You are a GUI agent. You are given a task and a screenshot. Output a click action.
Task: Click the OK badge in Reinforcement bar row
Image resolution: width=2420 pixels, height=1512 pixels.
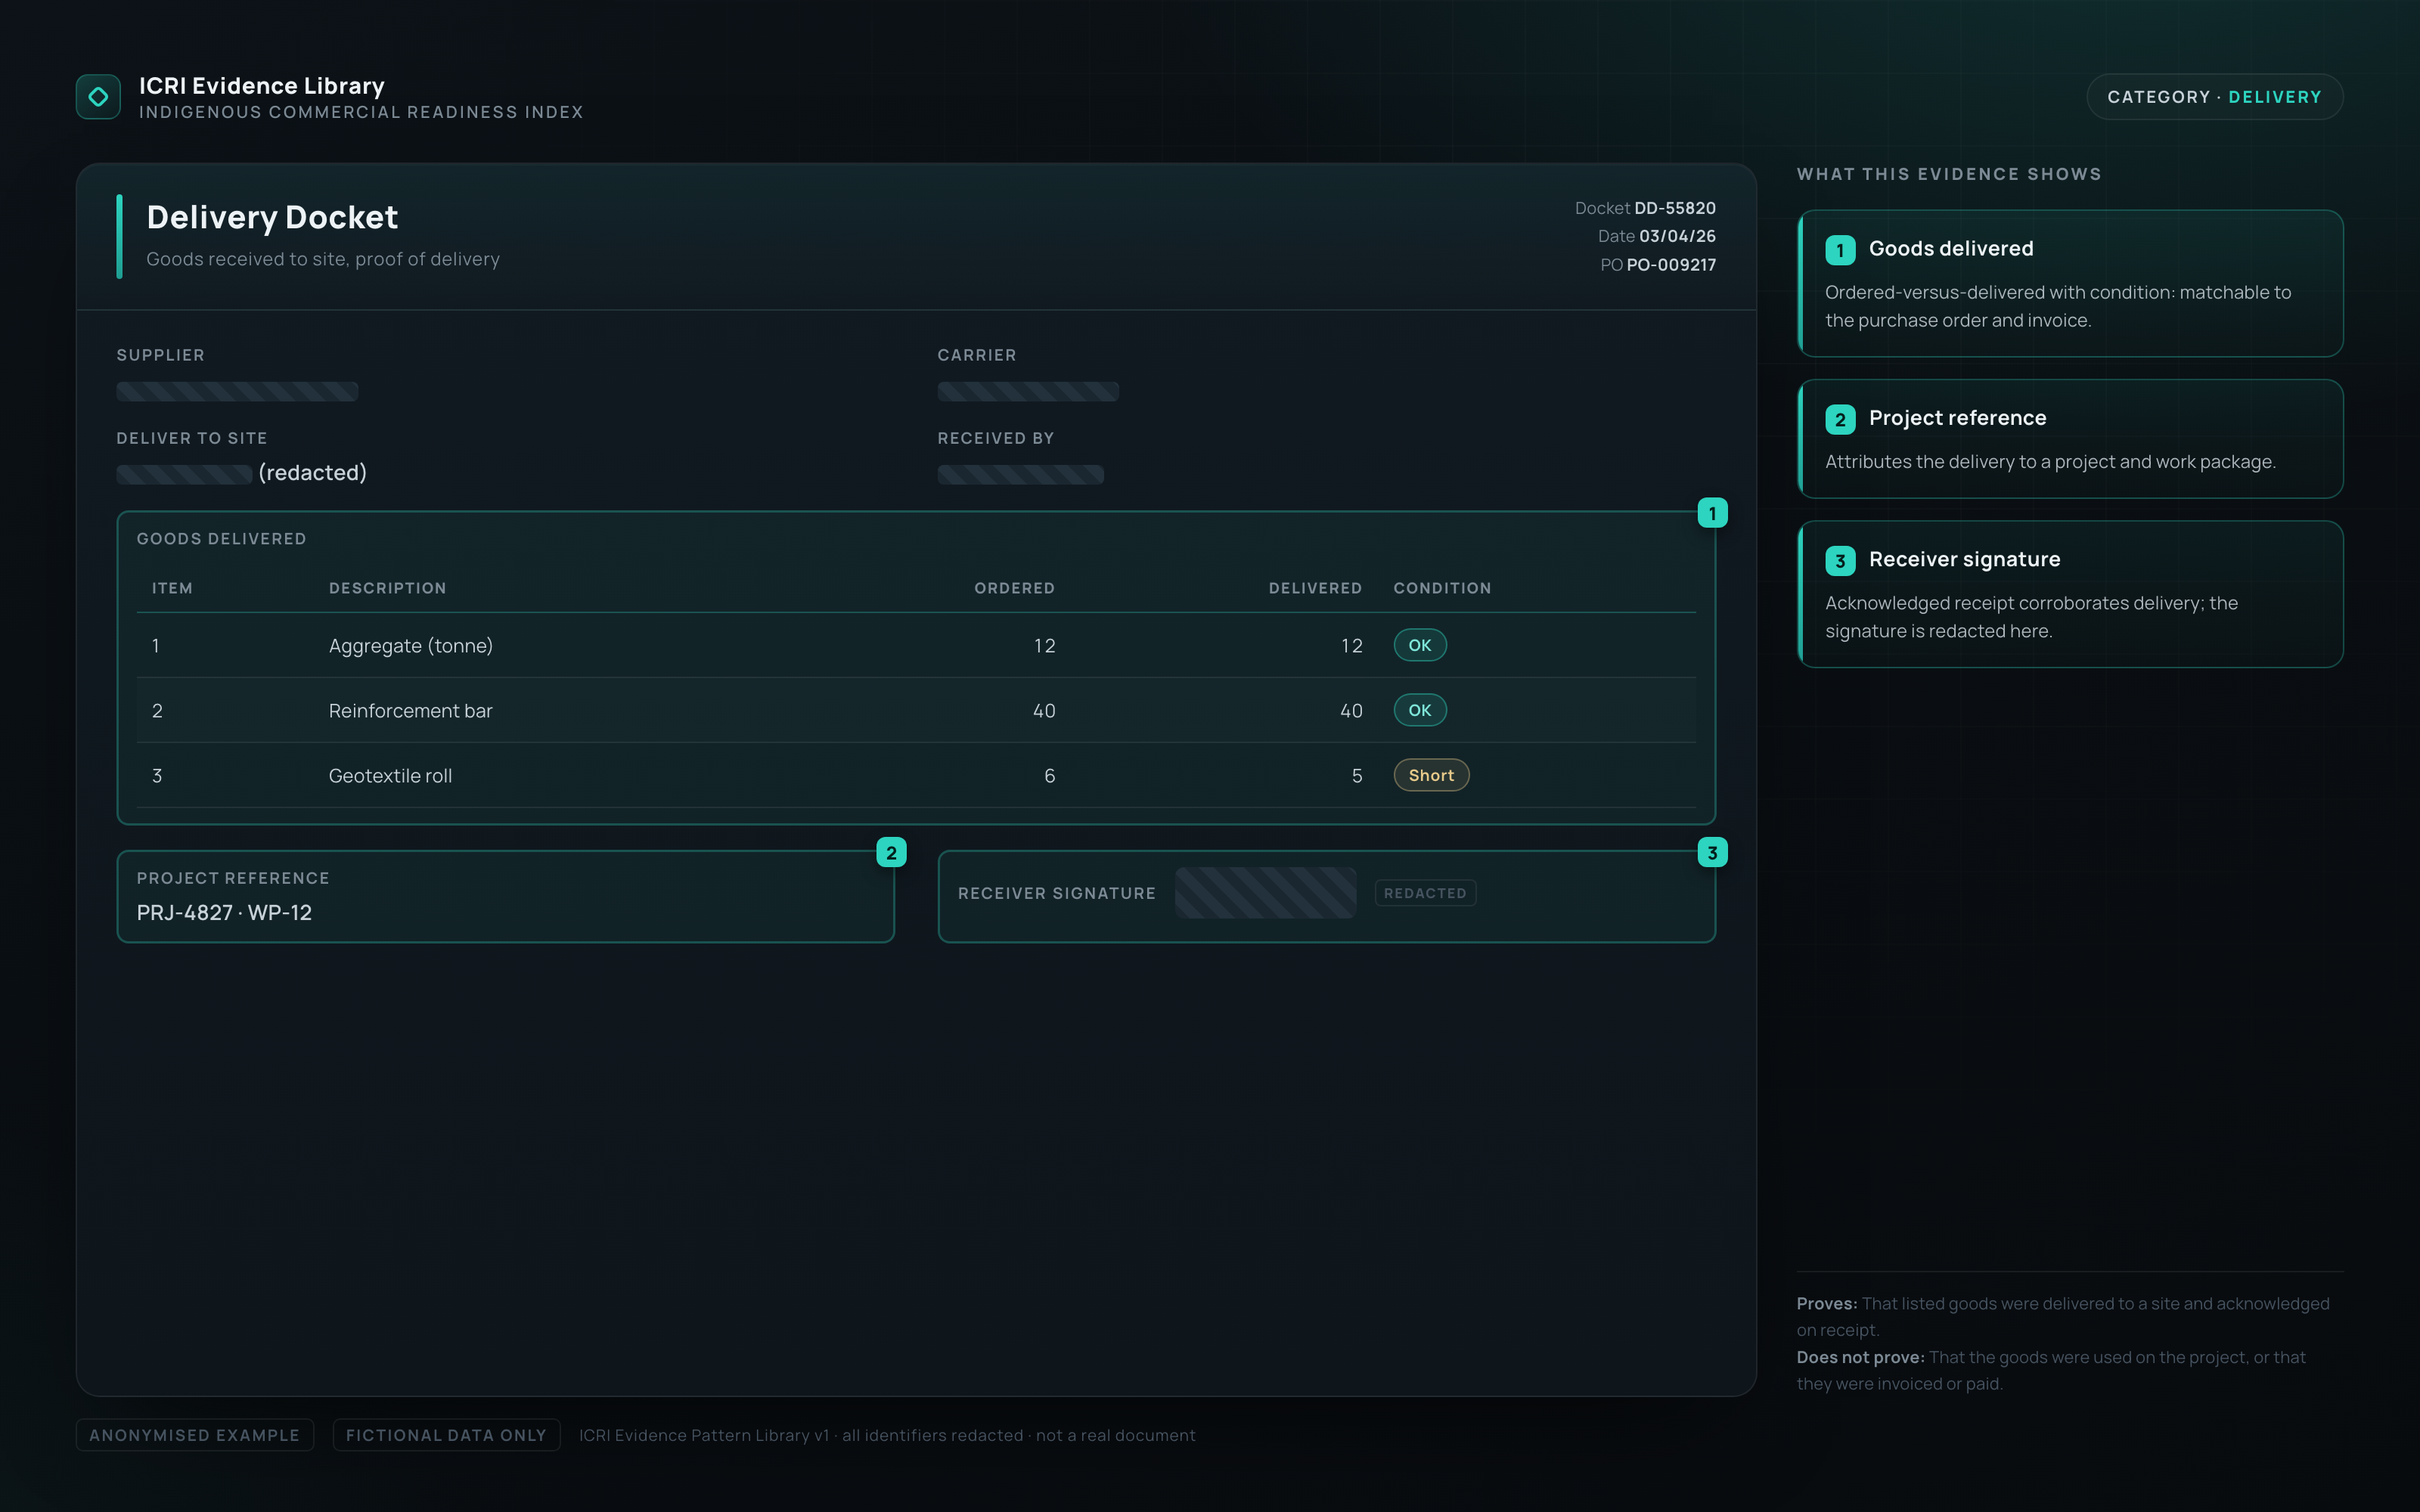tap(1419, 710)
